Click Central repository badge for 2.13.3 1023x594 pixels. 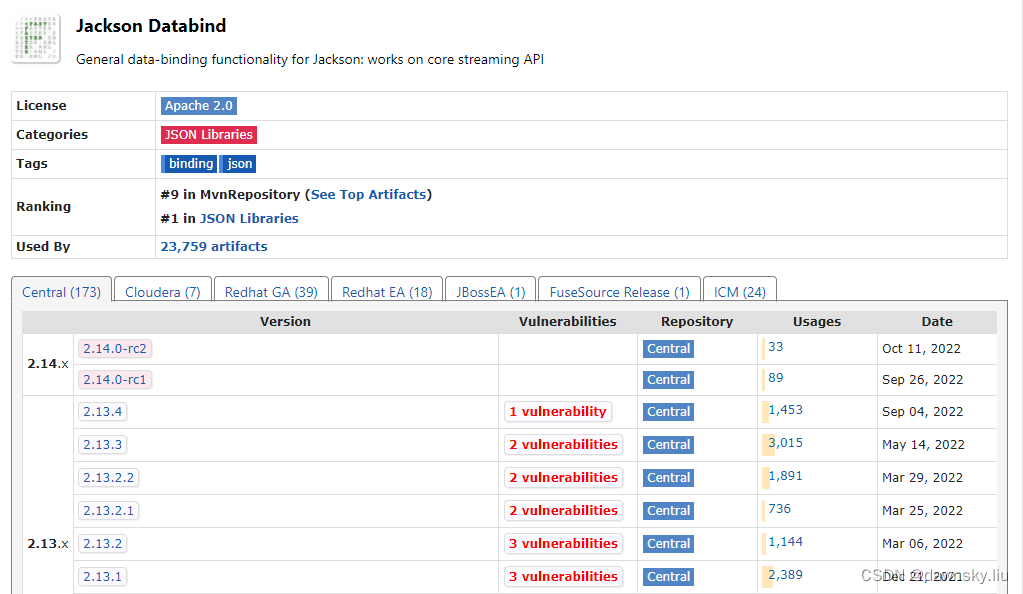pos(668,445)
